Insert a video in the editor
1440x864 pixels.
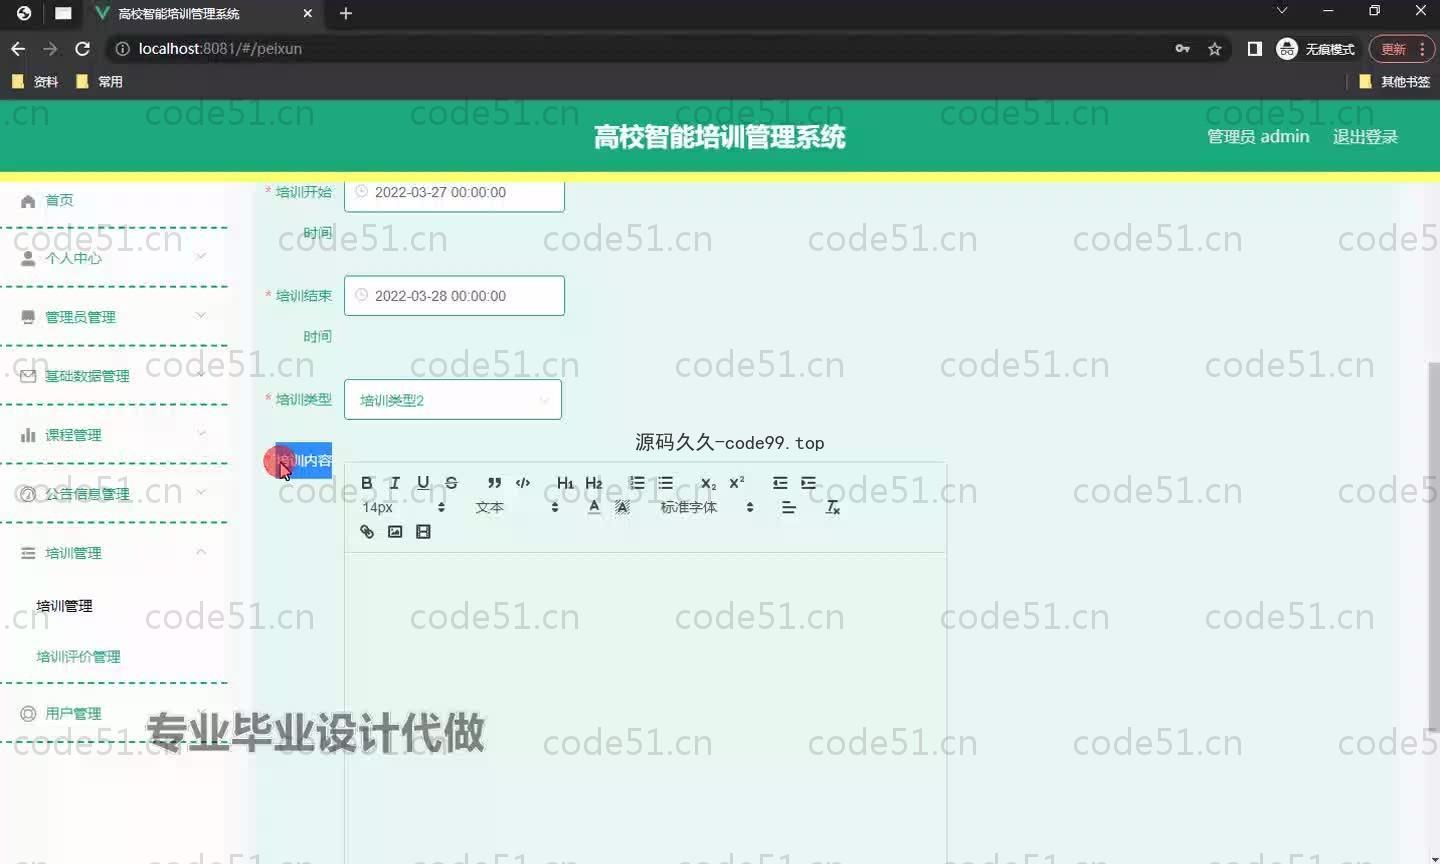pos(423,532)
